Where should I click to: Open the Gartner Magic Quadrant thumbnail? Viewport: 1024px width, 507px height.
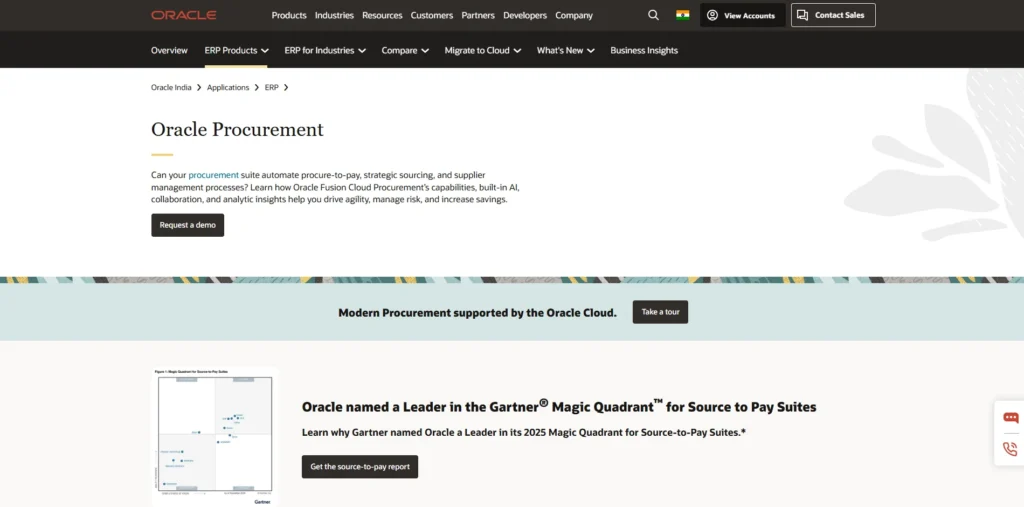[214, 436]
